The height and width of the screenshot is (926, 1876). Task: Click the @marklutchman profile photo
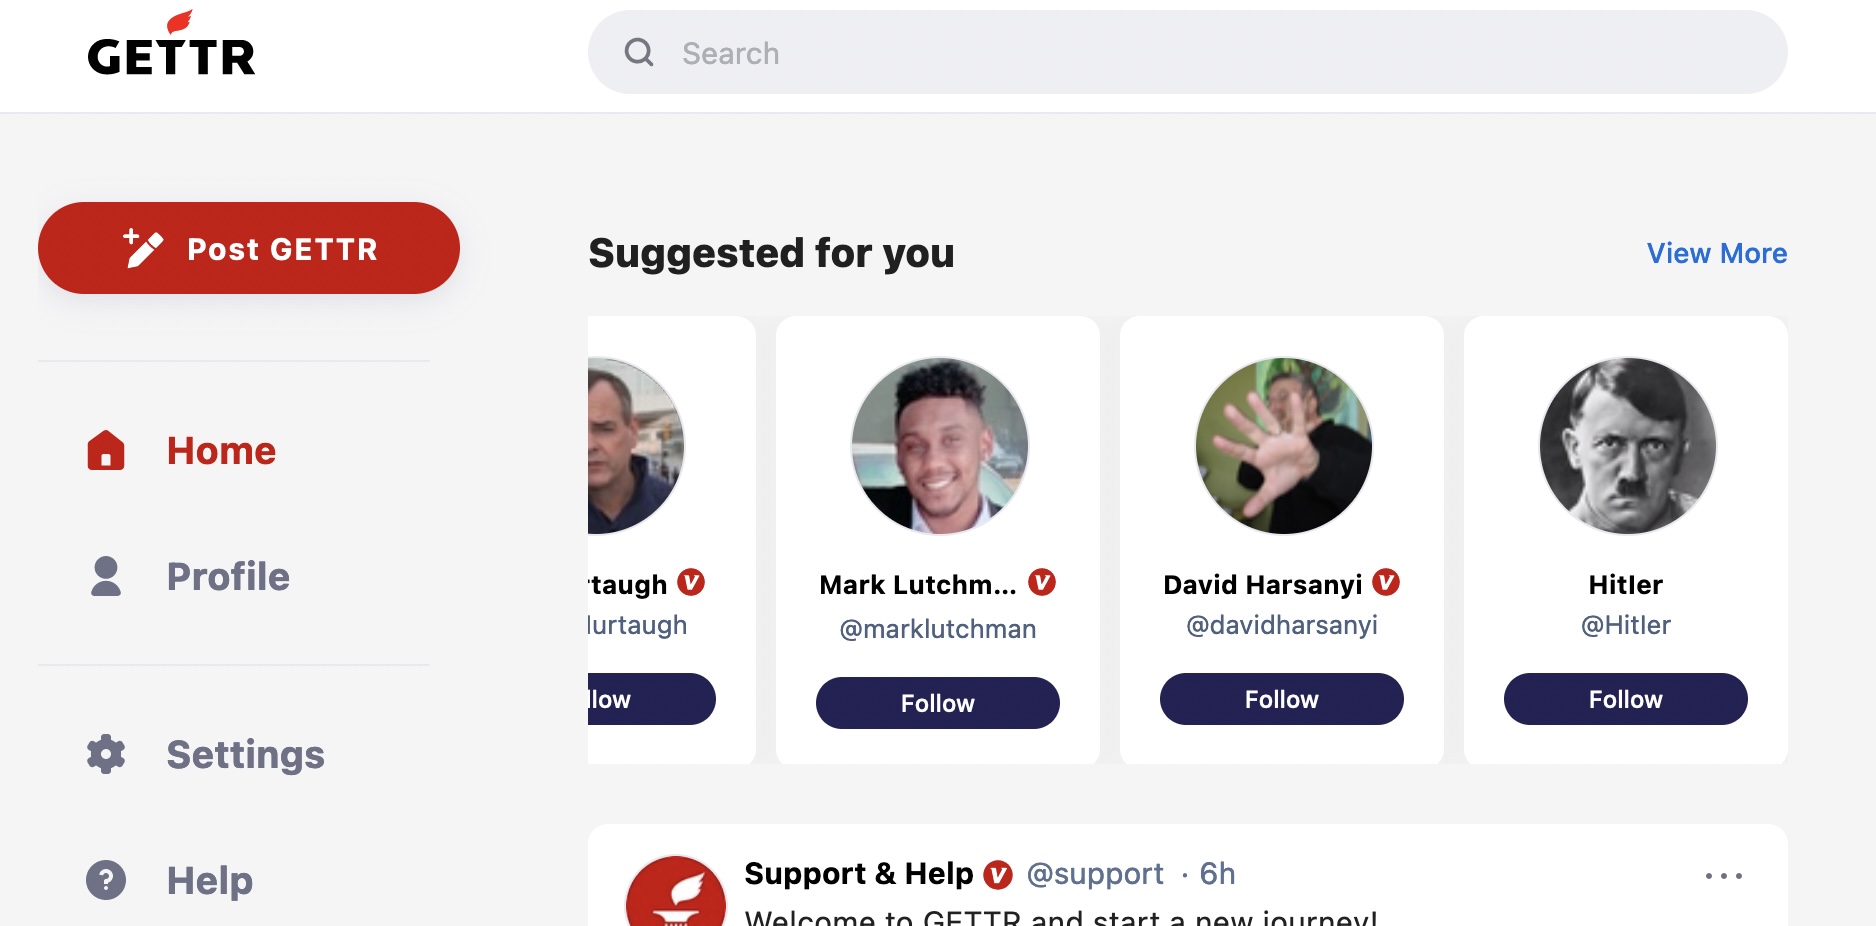pyautogui.click(x=939, y=446)
